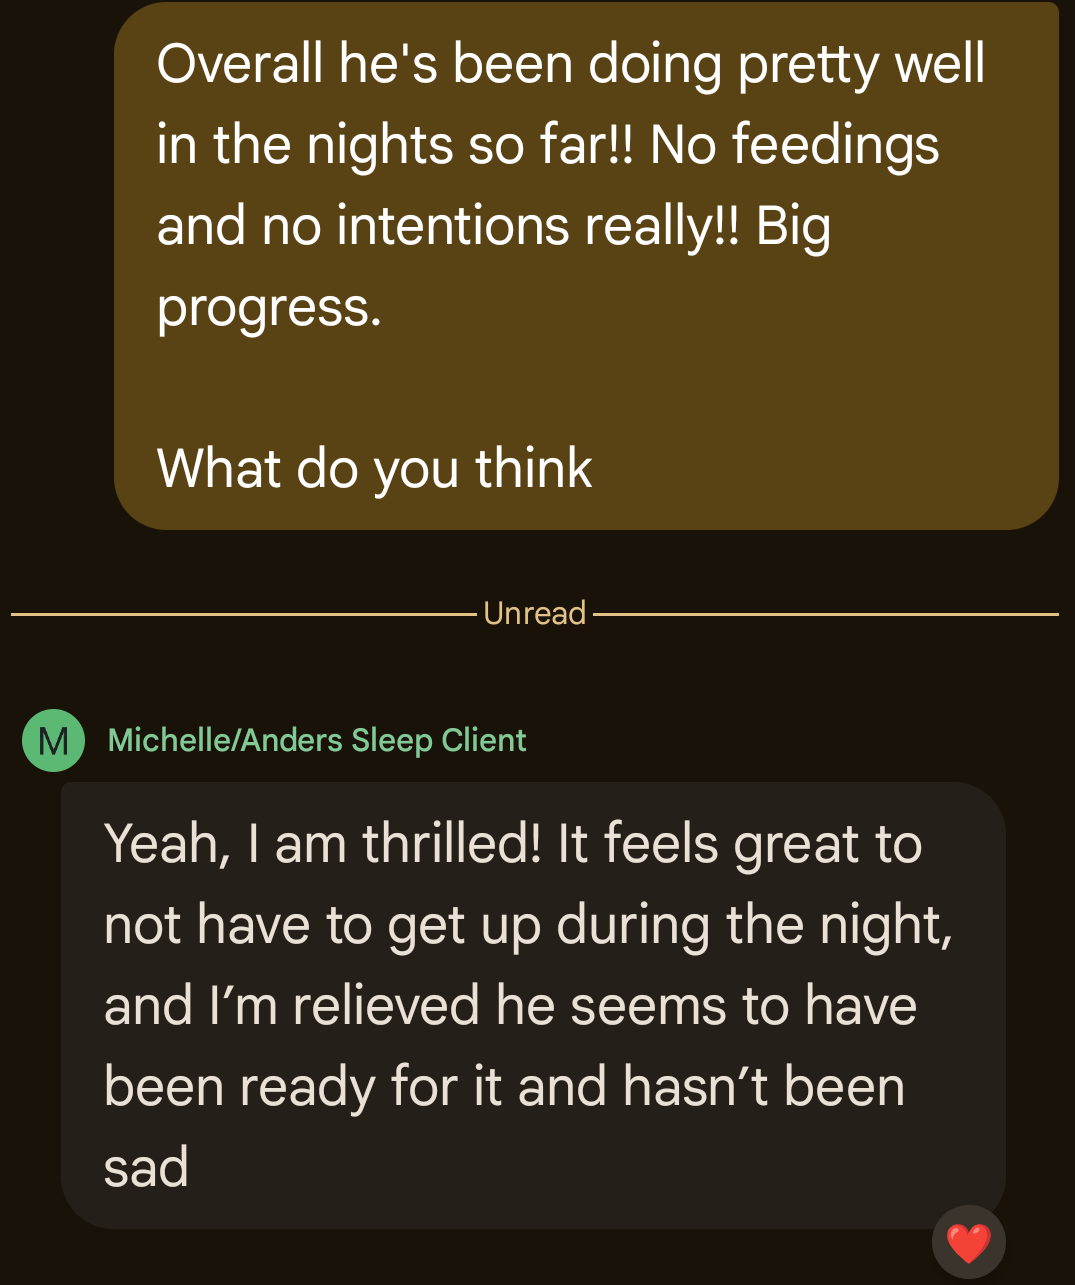Click the word "progress." in sent message

click(269, 307)
